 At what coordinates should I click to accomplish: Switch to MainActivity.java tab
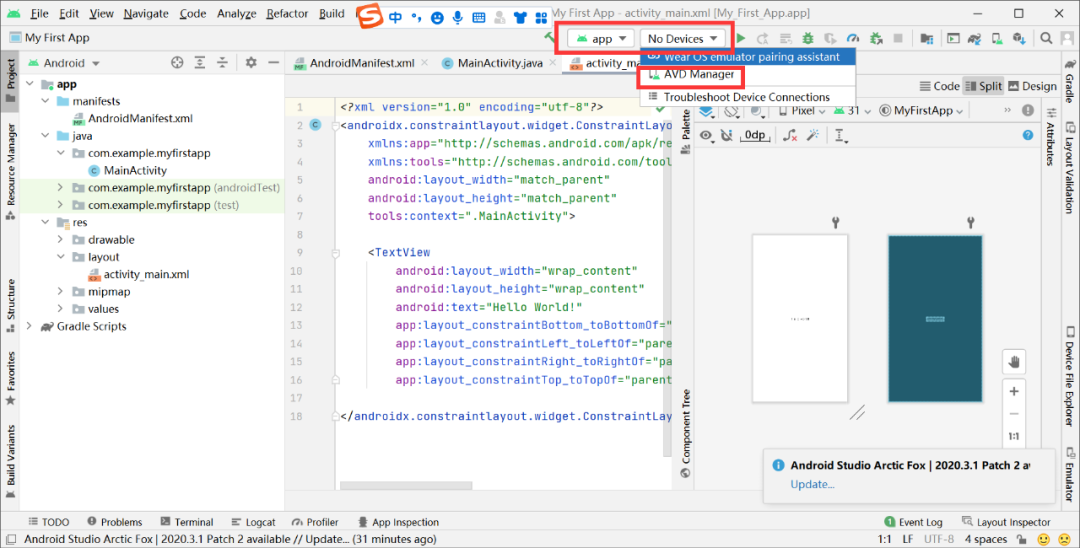(500, 63)
